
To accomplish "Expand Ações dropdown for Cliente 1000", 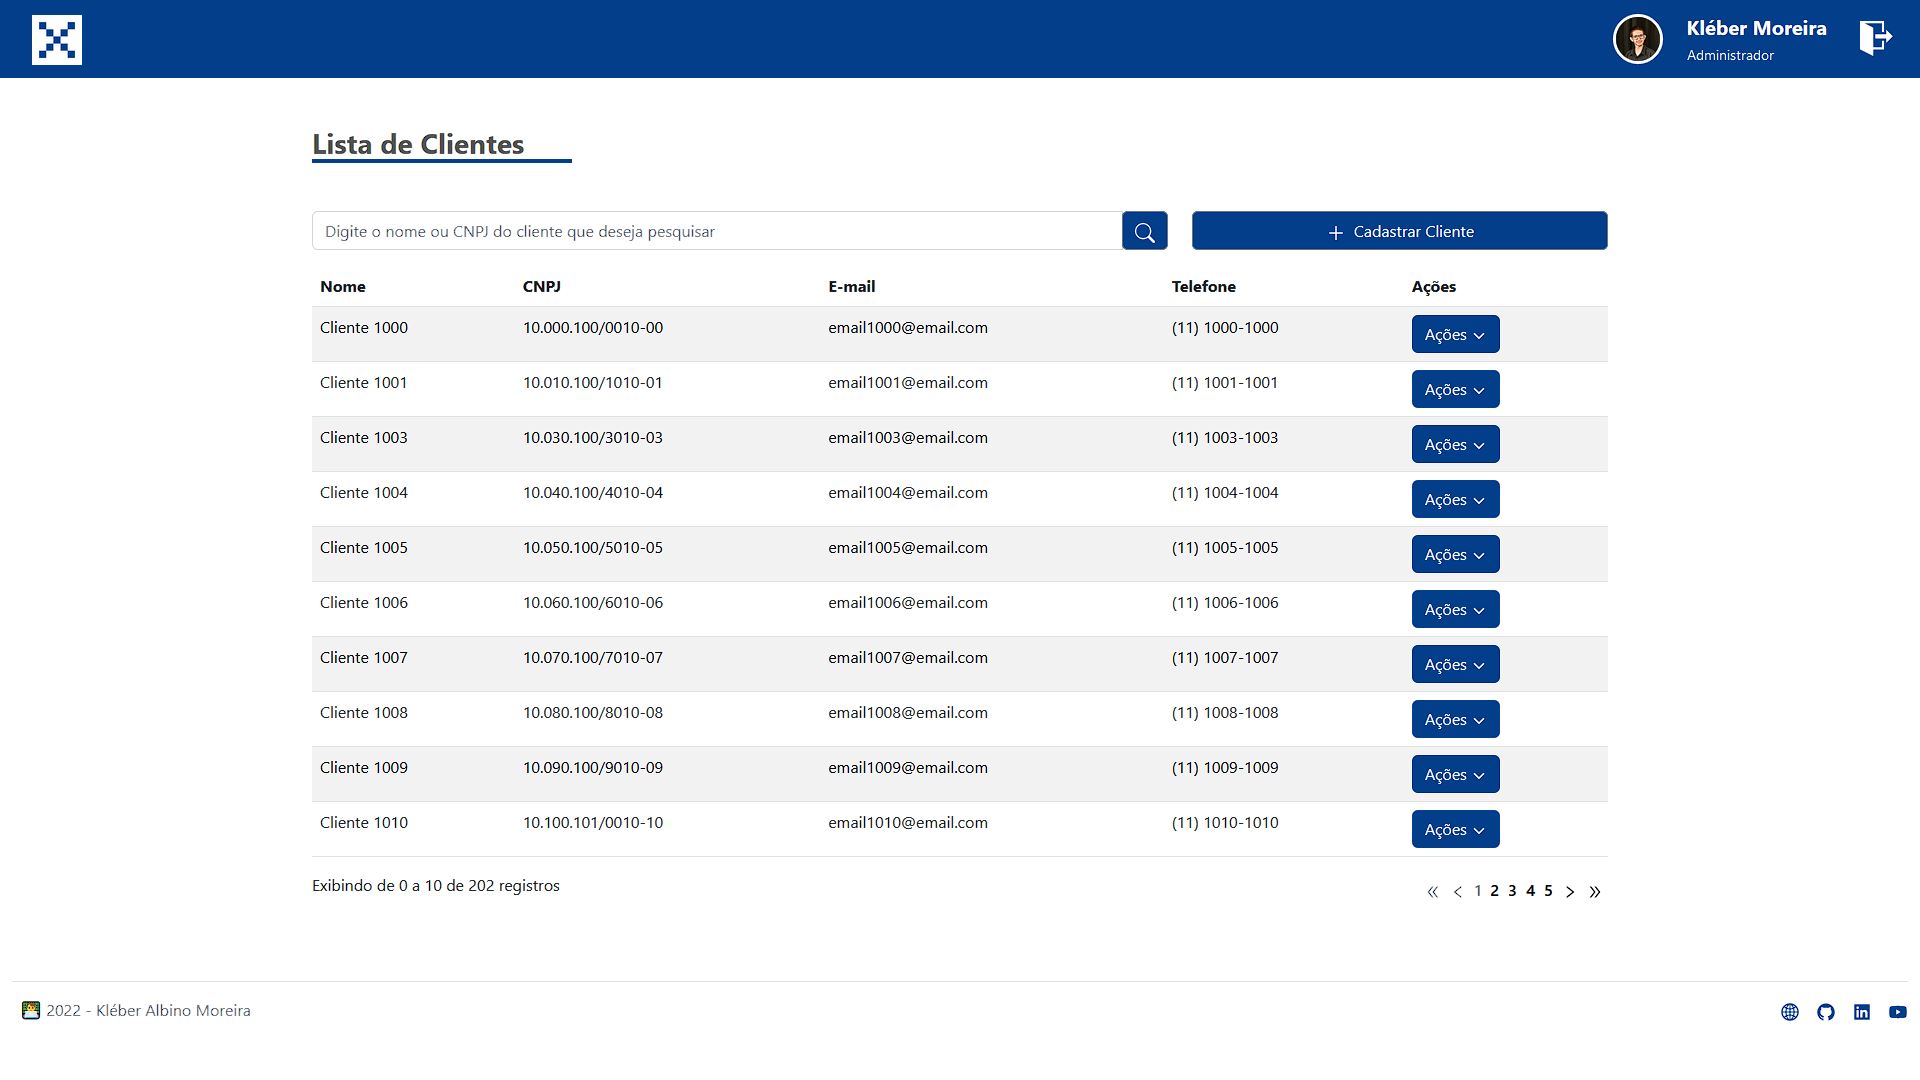I will pyautogui.click(x=1455, y=335).
